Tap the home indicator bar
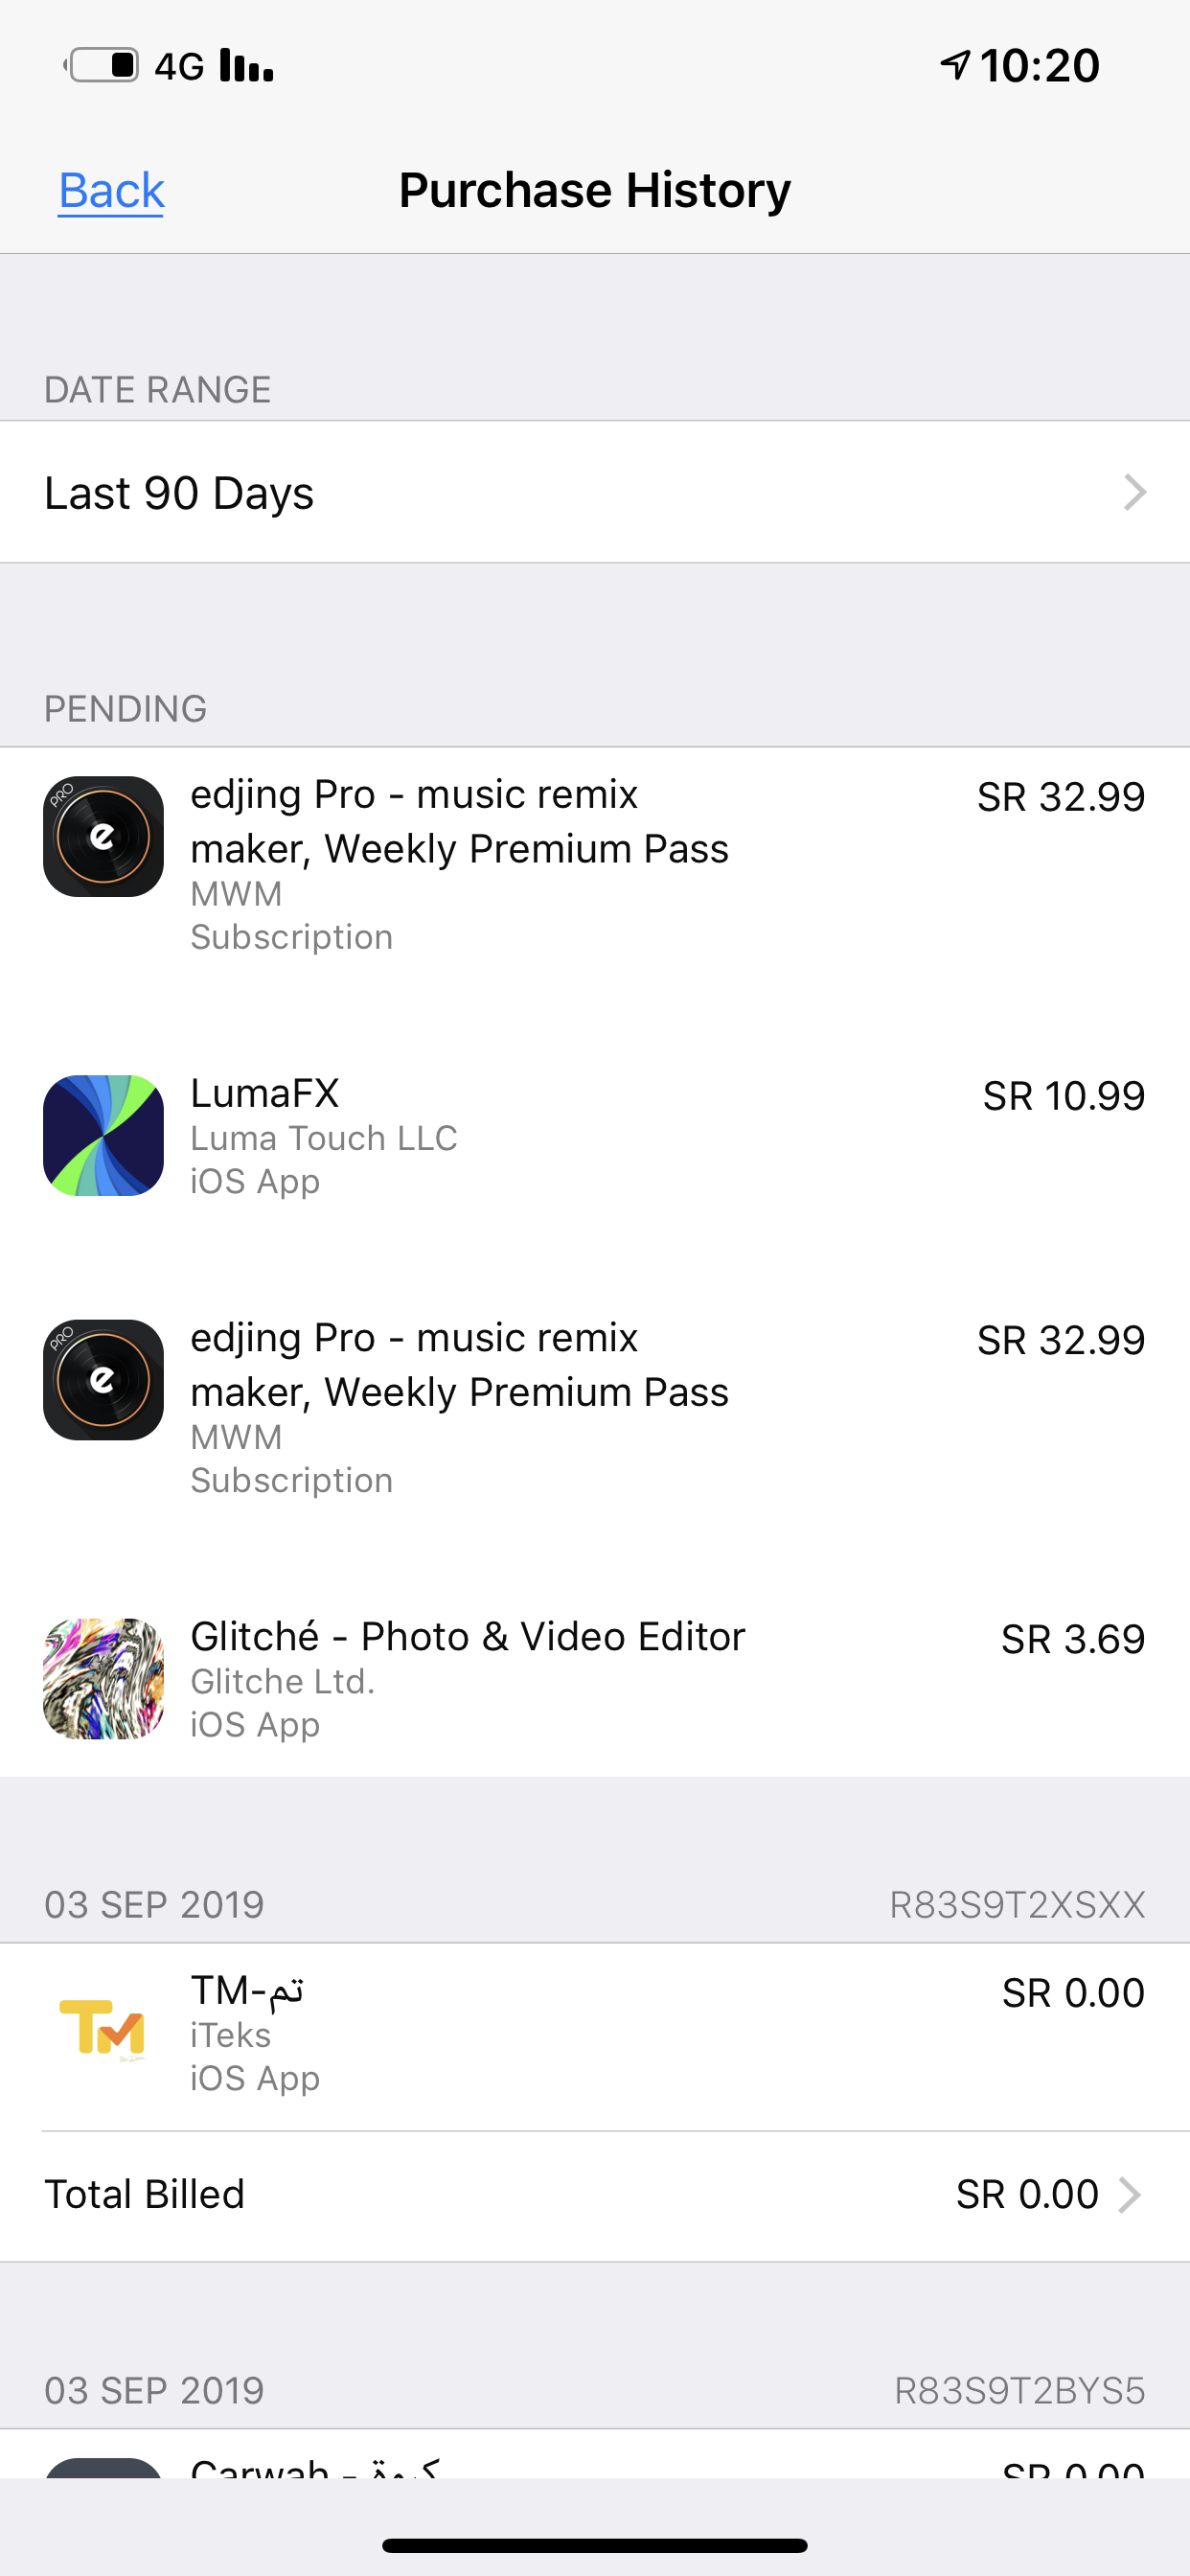Screen dimensions: 1190x2576 [x=595, y=2545]
